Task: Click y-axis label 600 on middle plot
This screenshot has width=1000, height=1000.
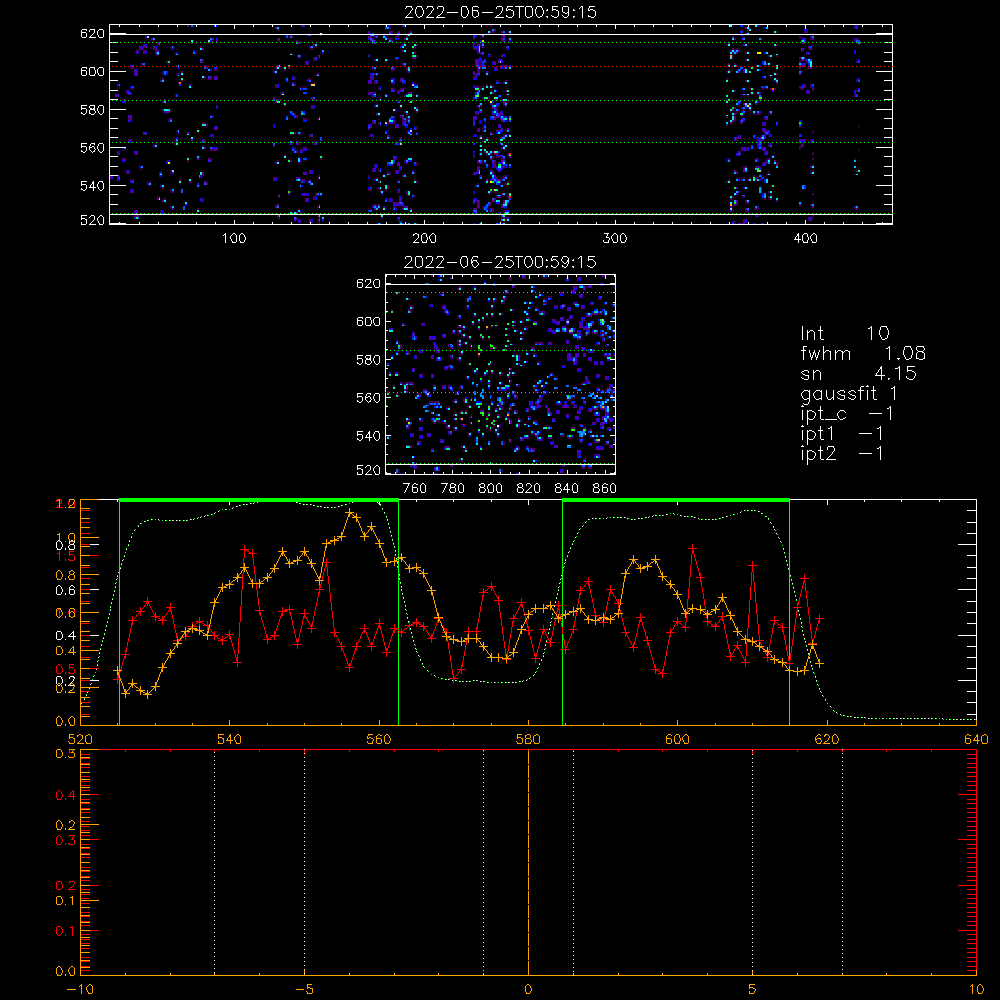Action: [x=369, y=321]
